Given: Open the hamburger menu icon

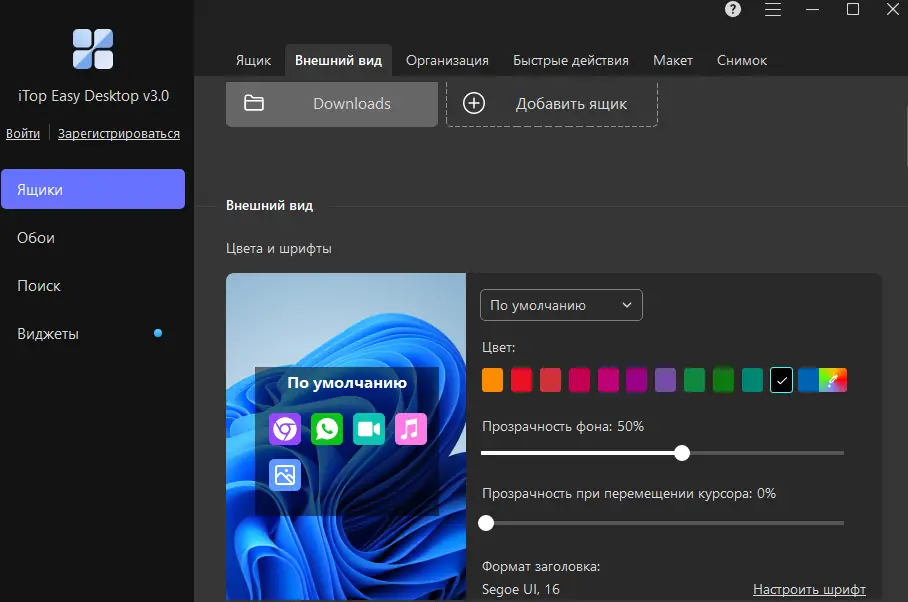Looking at the screenshot, I should (772, 9).
